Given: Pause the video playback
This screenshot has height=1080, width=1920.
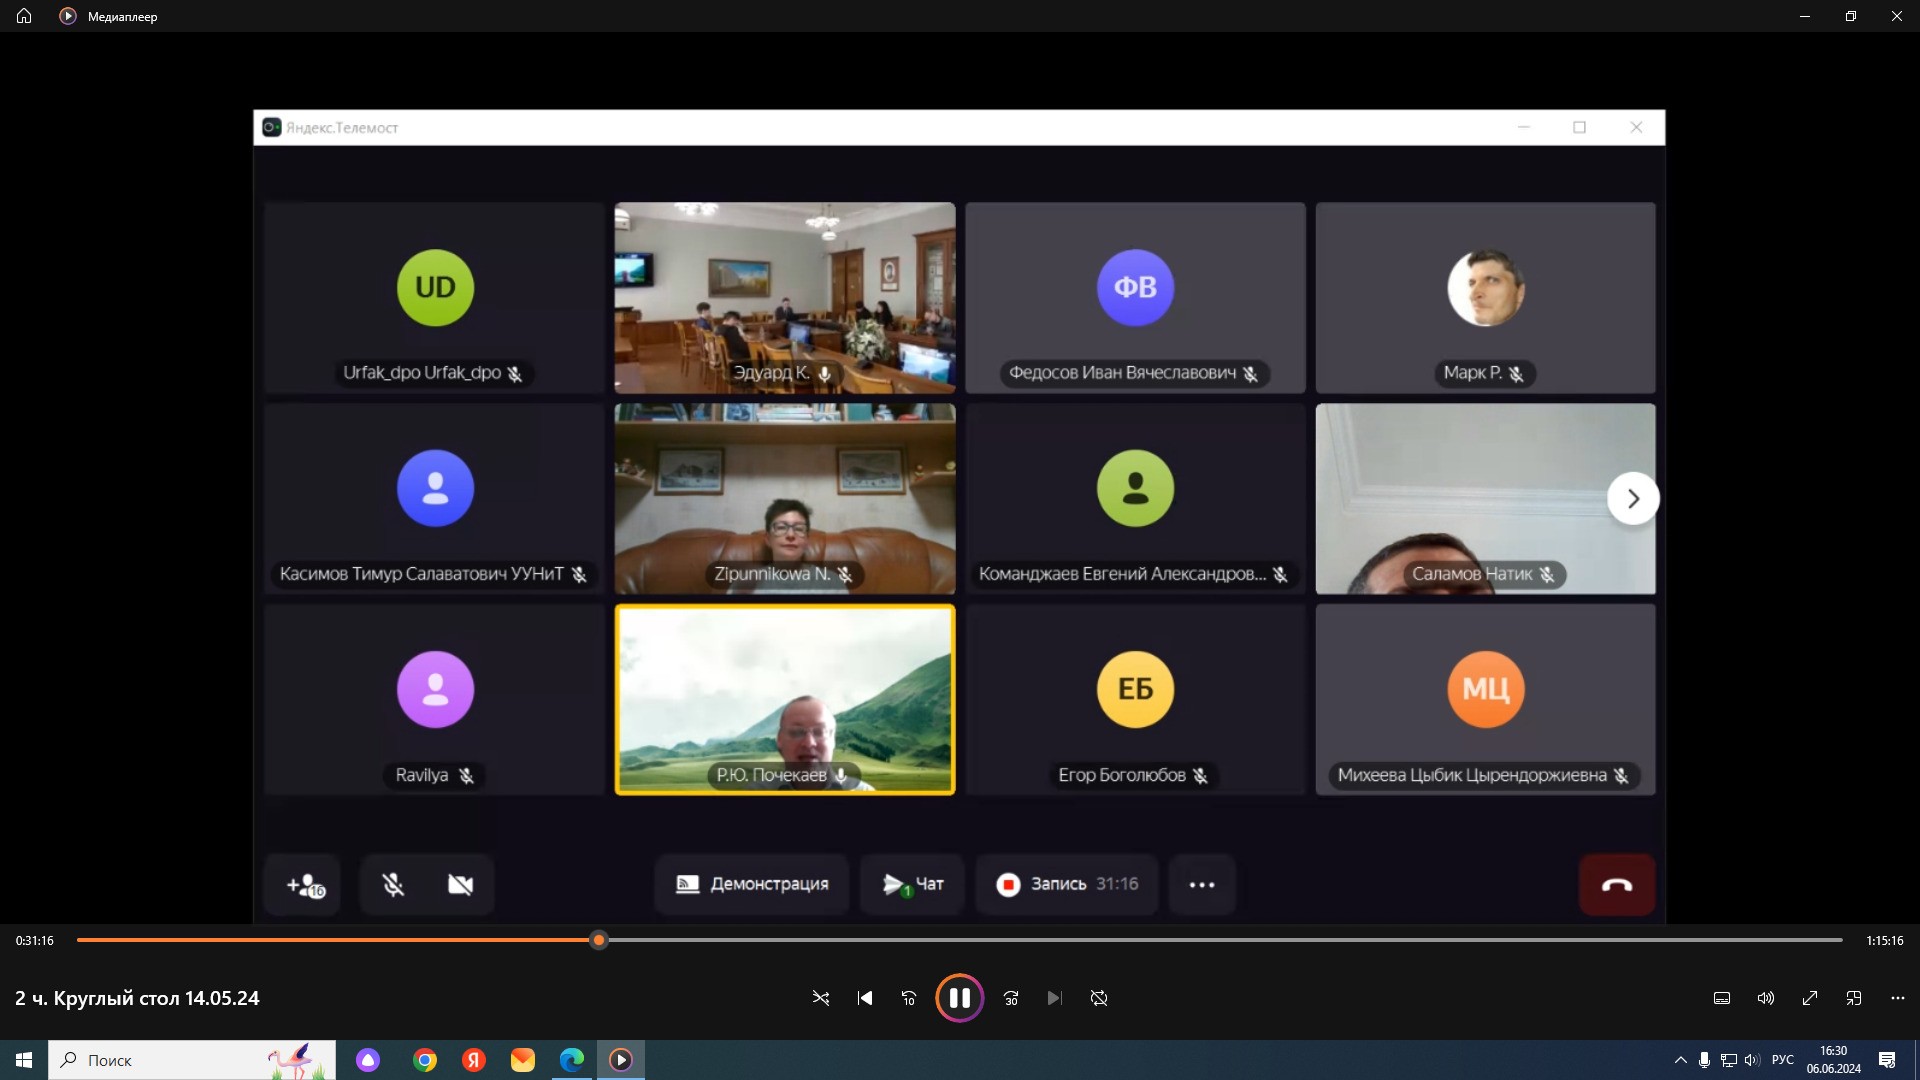Looking at the screenshot, I should pyautogui.click(x=959, y=998).
